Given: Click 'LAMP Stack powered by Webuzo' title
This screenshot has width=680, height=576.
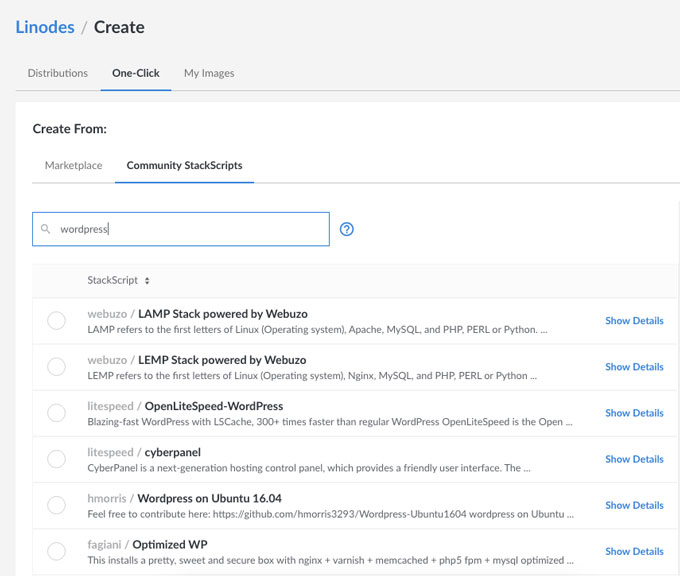Looking at the screenshot, I should tap(223, 314).
